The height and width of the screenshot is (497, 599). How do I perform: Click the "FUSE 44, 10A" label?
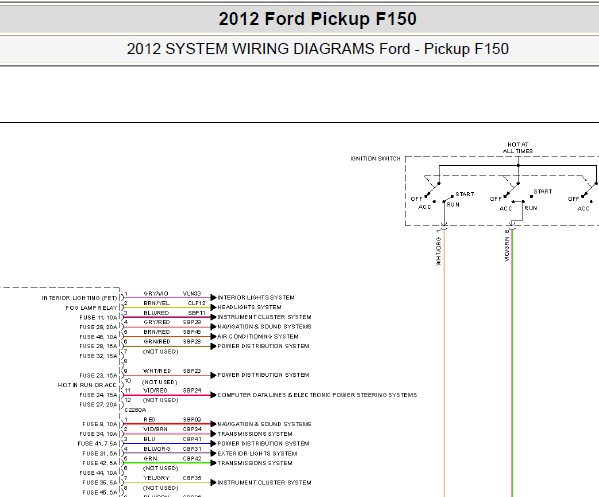point(98,473)
